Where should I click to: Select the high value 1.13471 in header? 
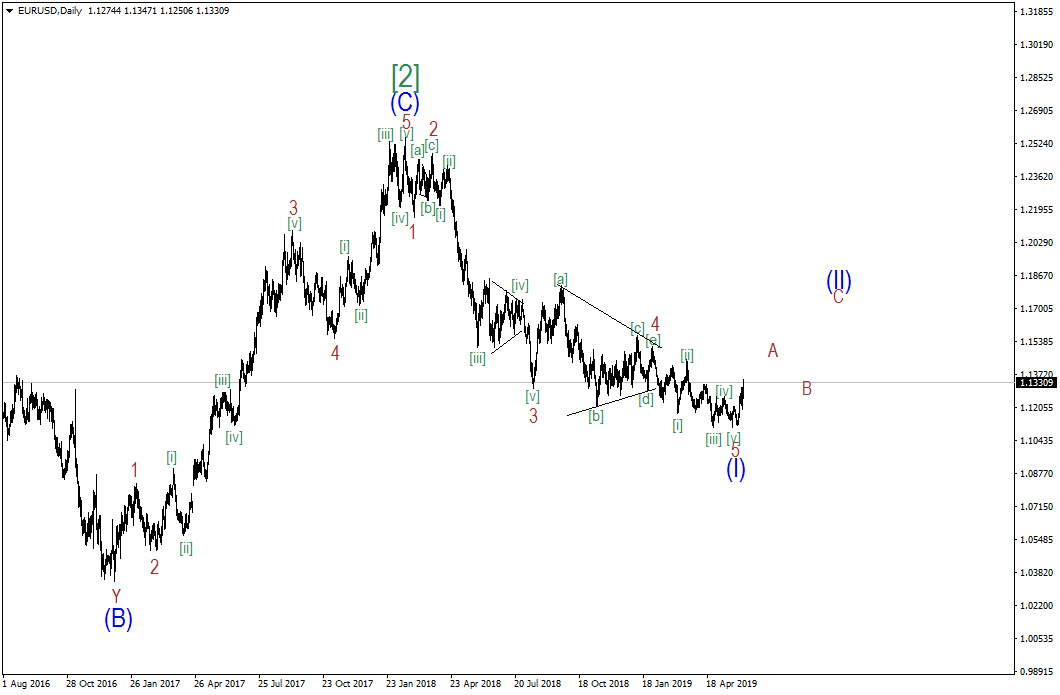(x=140, y=11)
